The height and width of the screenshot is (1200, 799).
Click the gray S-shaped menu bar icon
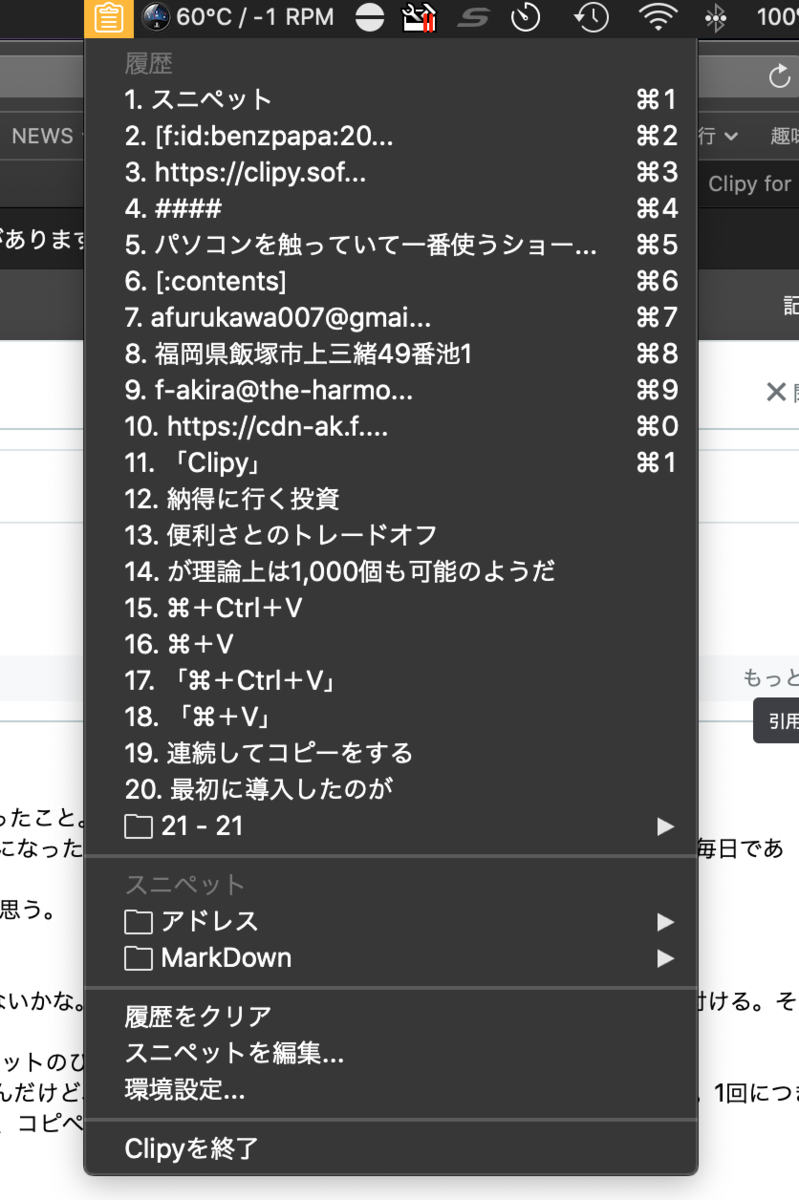[473, 17]
